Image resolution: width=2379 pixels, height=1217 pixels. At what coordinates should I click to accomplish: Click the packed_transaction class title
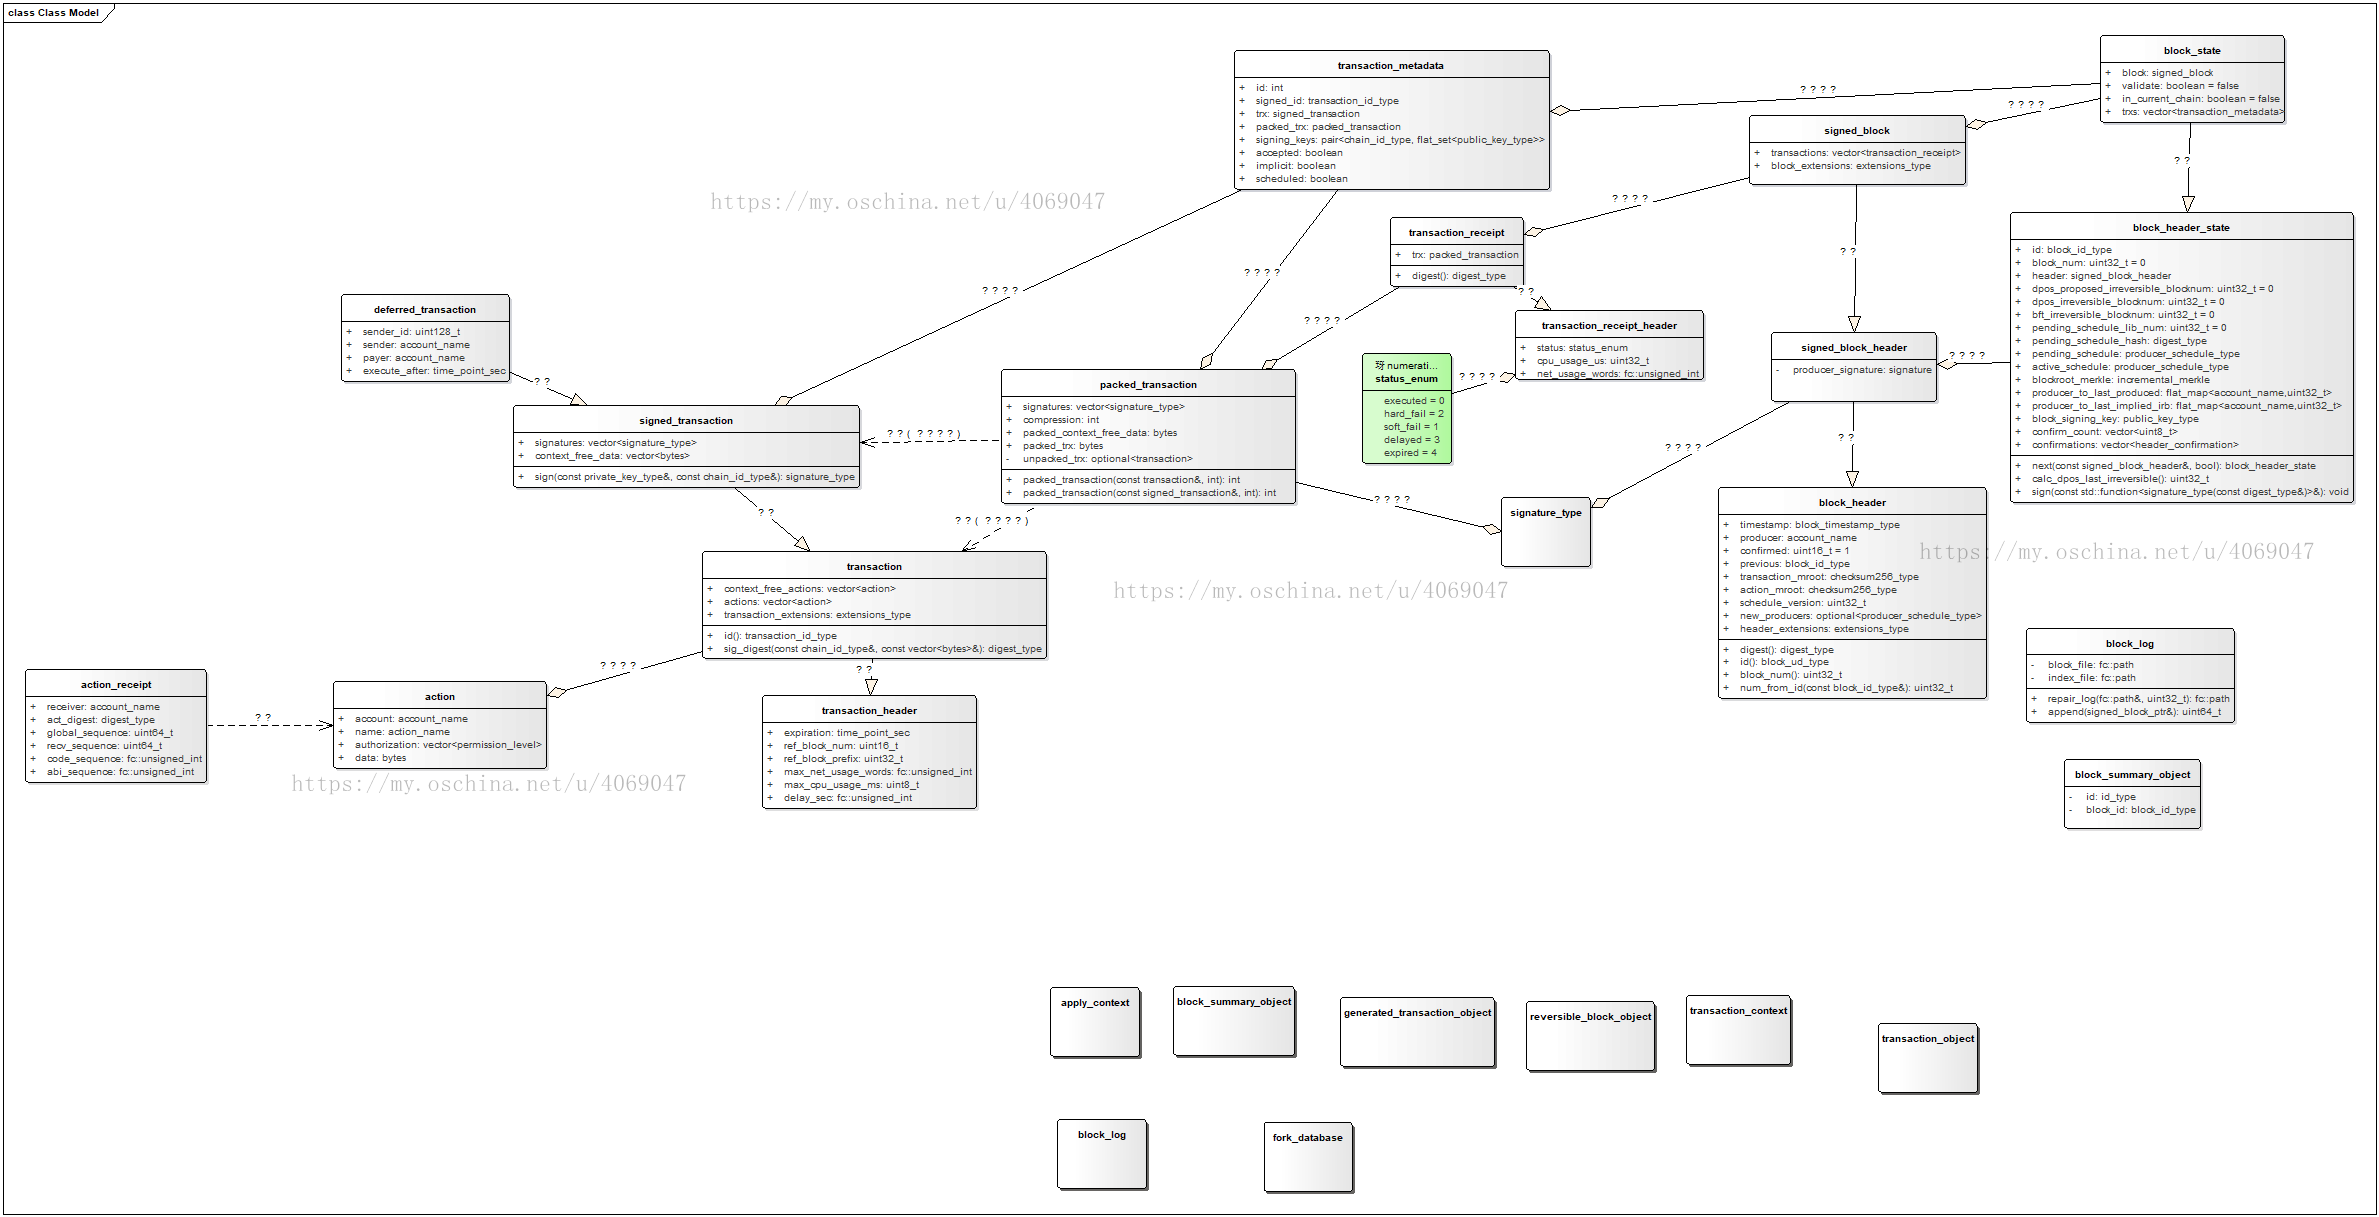(x=1147, y=385)
